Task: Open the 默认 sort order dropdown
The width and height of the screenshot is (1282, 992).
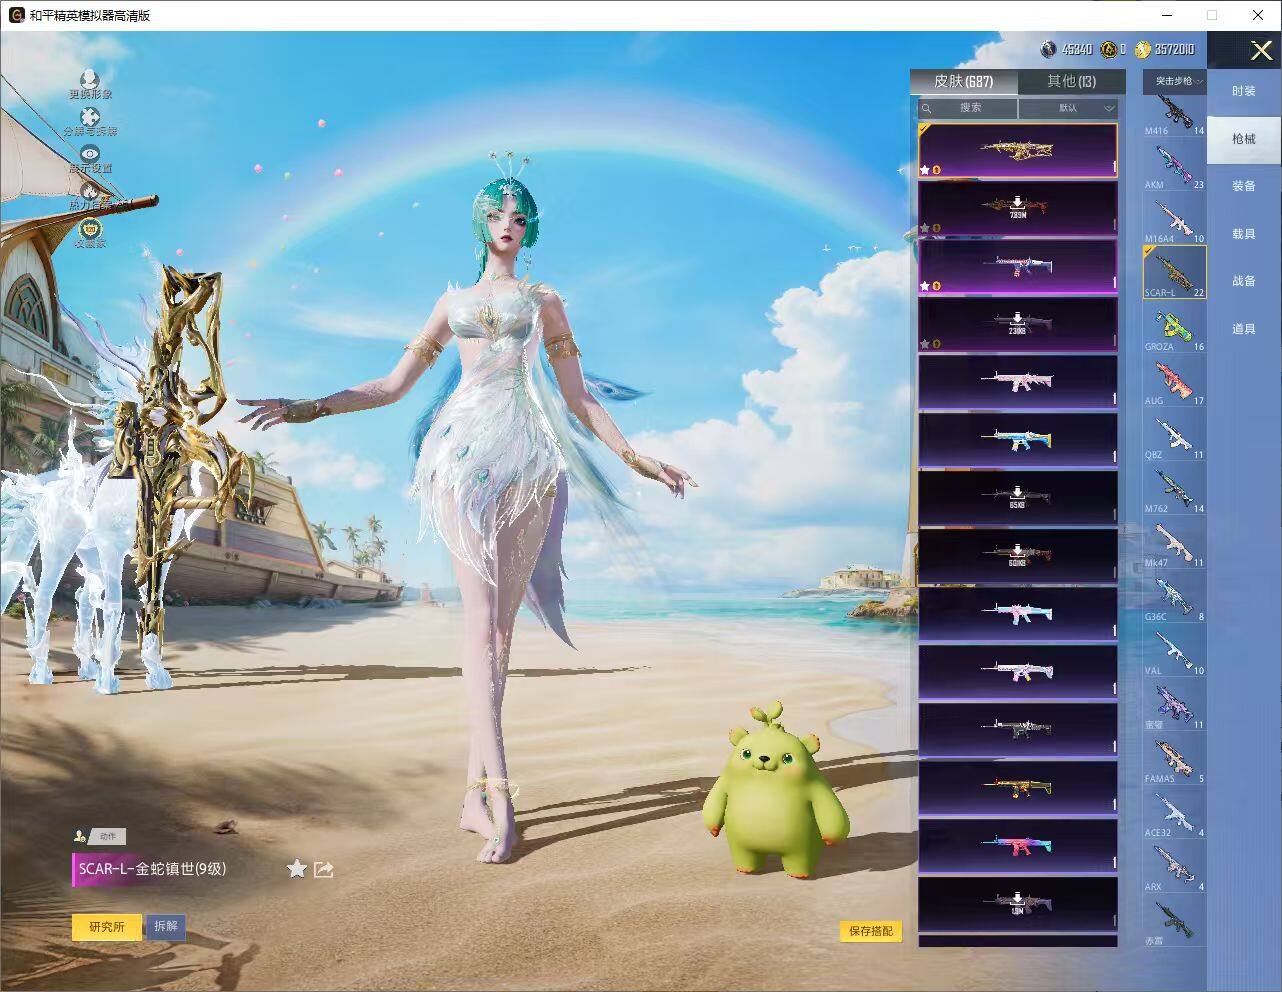Action: 1068,108
